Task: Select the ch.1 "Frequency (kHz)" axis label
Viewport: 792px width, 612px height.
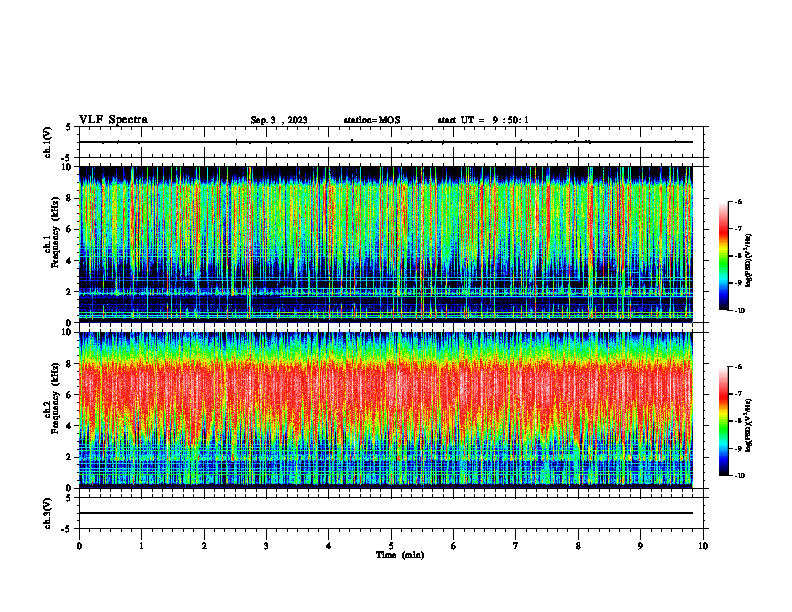Action: 55,232
